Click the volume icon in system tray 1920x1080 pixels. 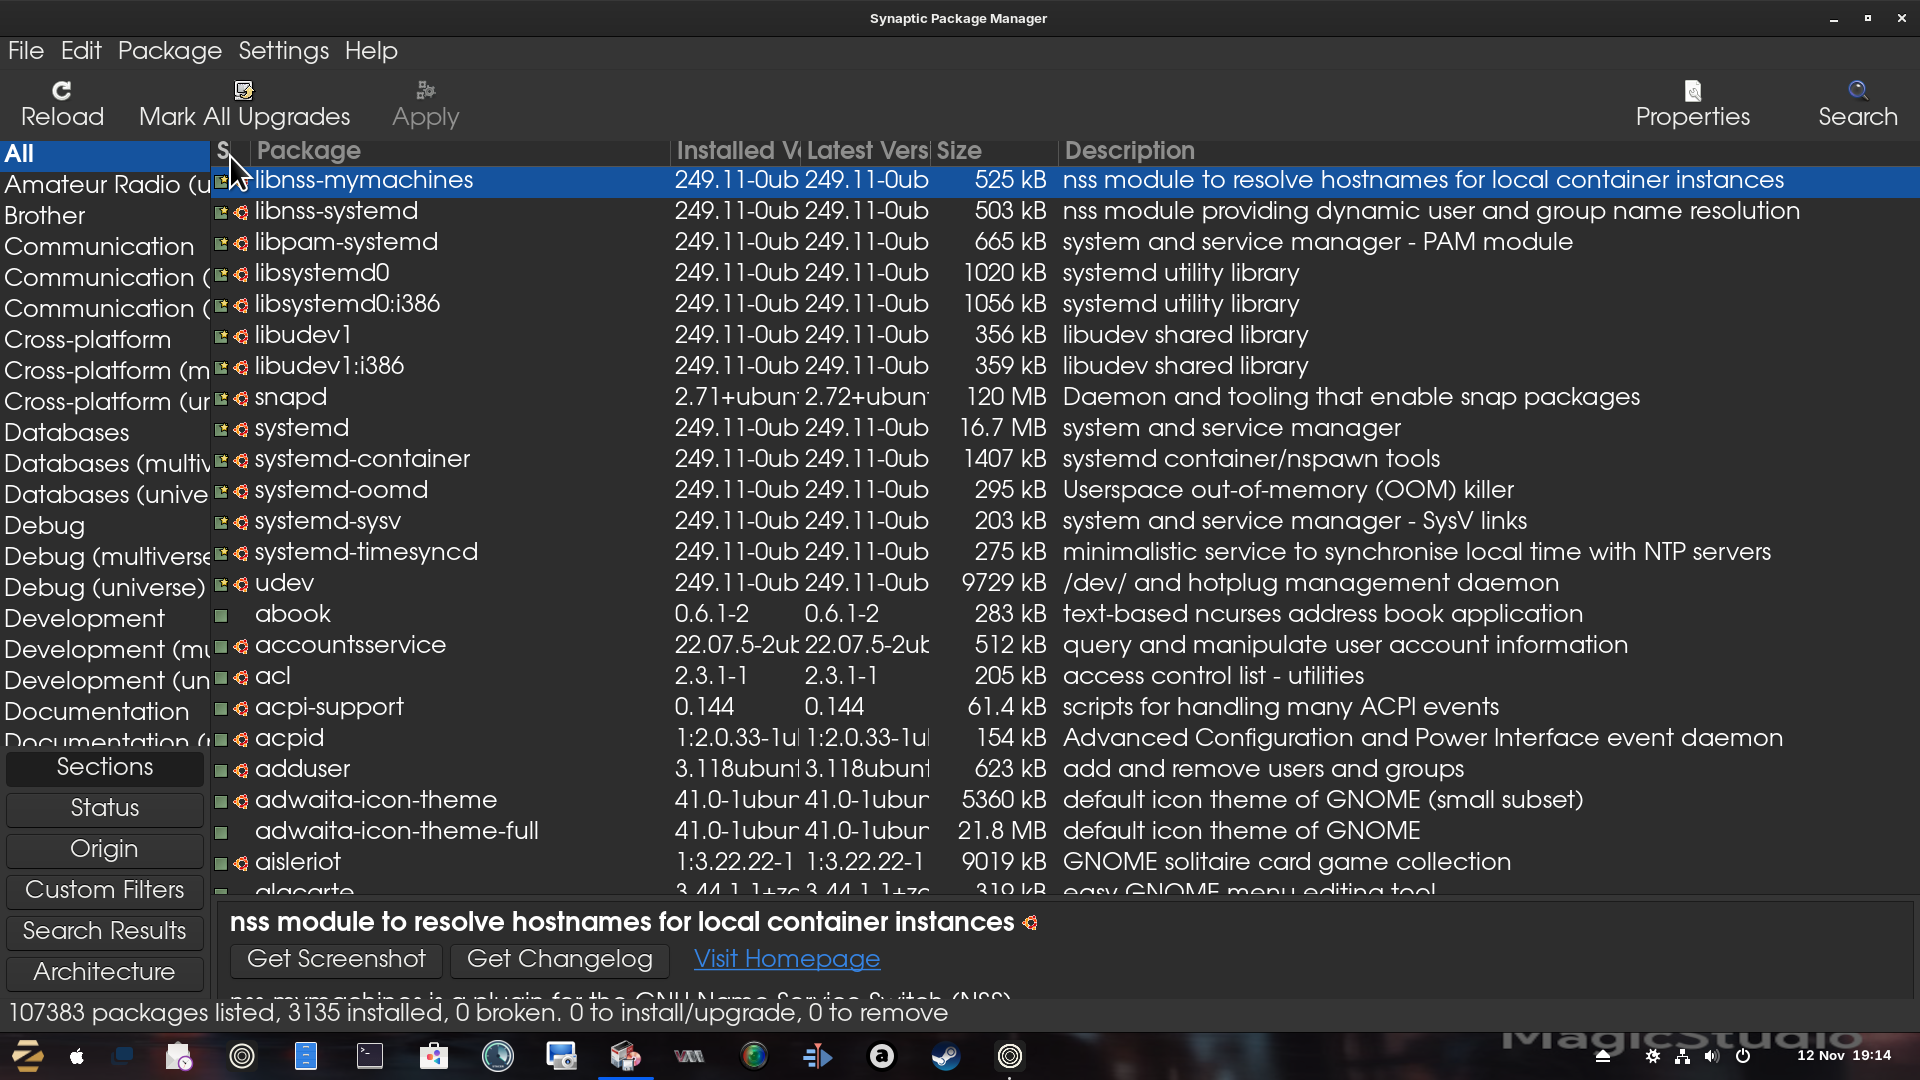point(1712,1056)
